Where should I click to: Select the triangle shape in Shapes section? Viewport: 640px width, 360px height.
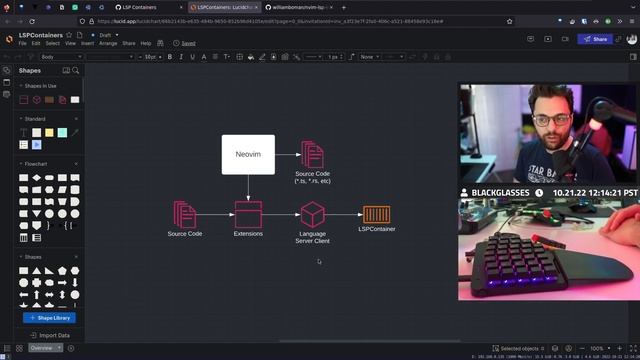(x=37, y=271)
